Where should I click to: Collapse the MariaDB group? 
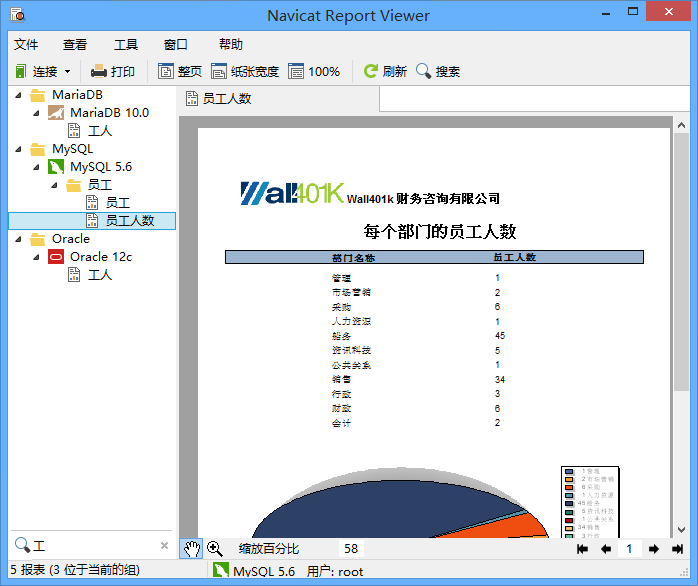click(18, 95)
